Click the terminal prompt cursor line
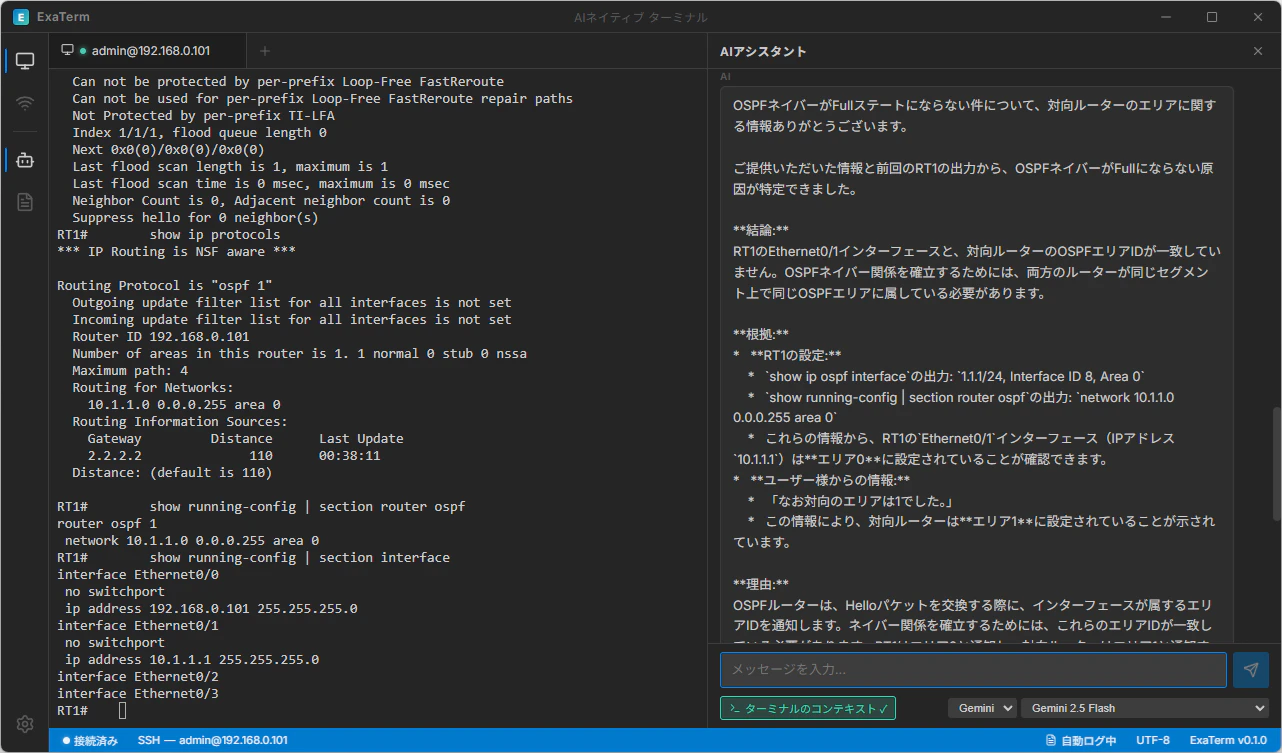The image size is (1282, 753). click(x=92, y=710)
